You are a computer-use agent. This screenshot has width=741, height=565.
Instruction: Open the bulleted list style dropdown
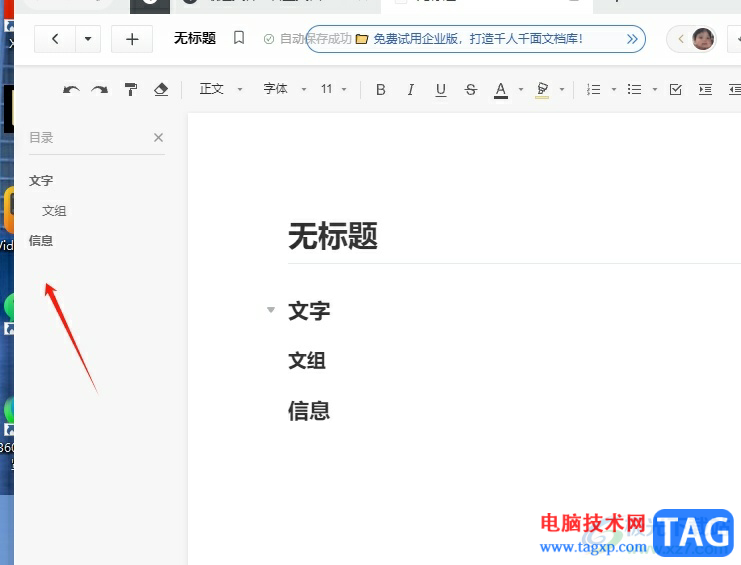655,89
